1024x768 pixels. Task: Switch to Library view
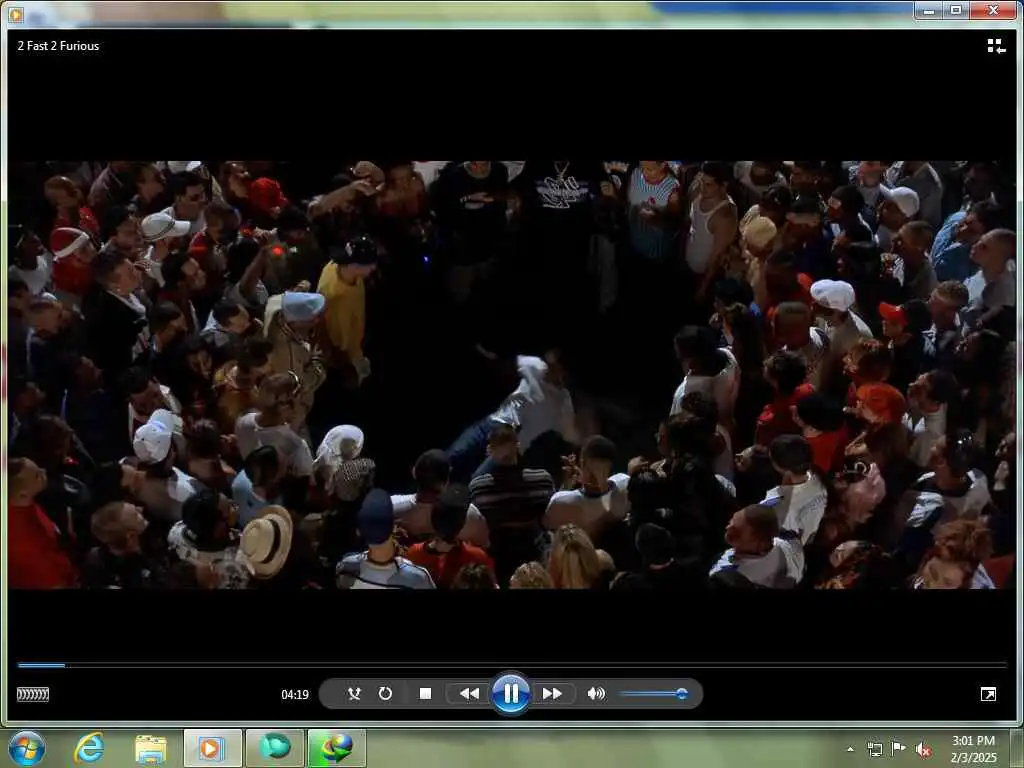coord(996,46)
